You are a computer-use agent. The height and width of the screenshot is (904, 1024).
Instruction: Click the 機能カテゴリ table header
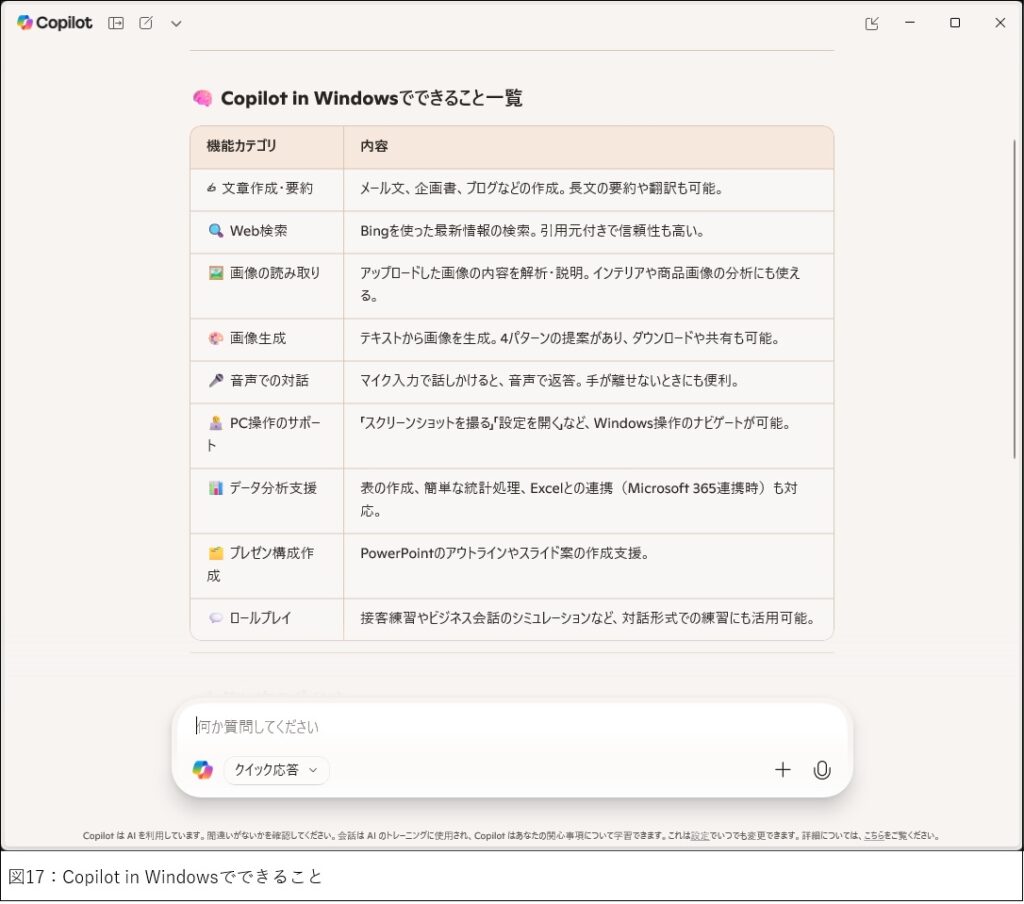click(x=241, y=147)
